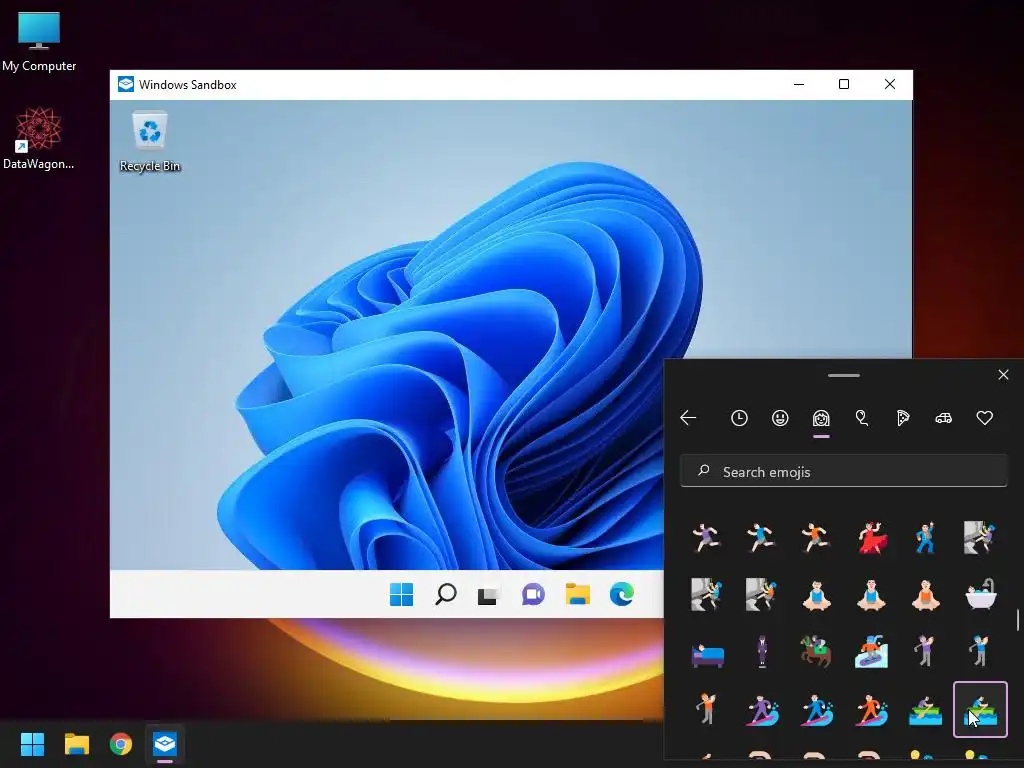This screenshot has height=768, width=1024.
Task: Open the host Start menu
Action: coord(32,744)
